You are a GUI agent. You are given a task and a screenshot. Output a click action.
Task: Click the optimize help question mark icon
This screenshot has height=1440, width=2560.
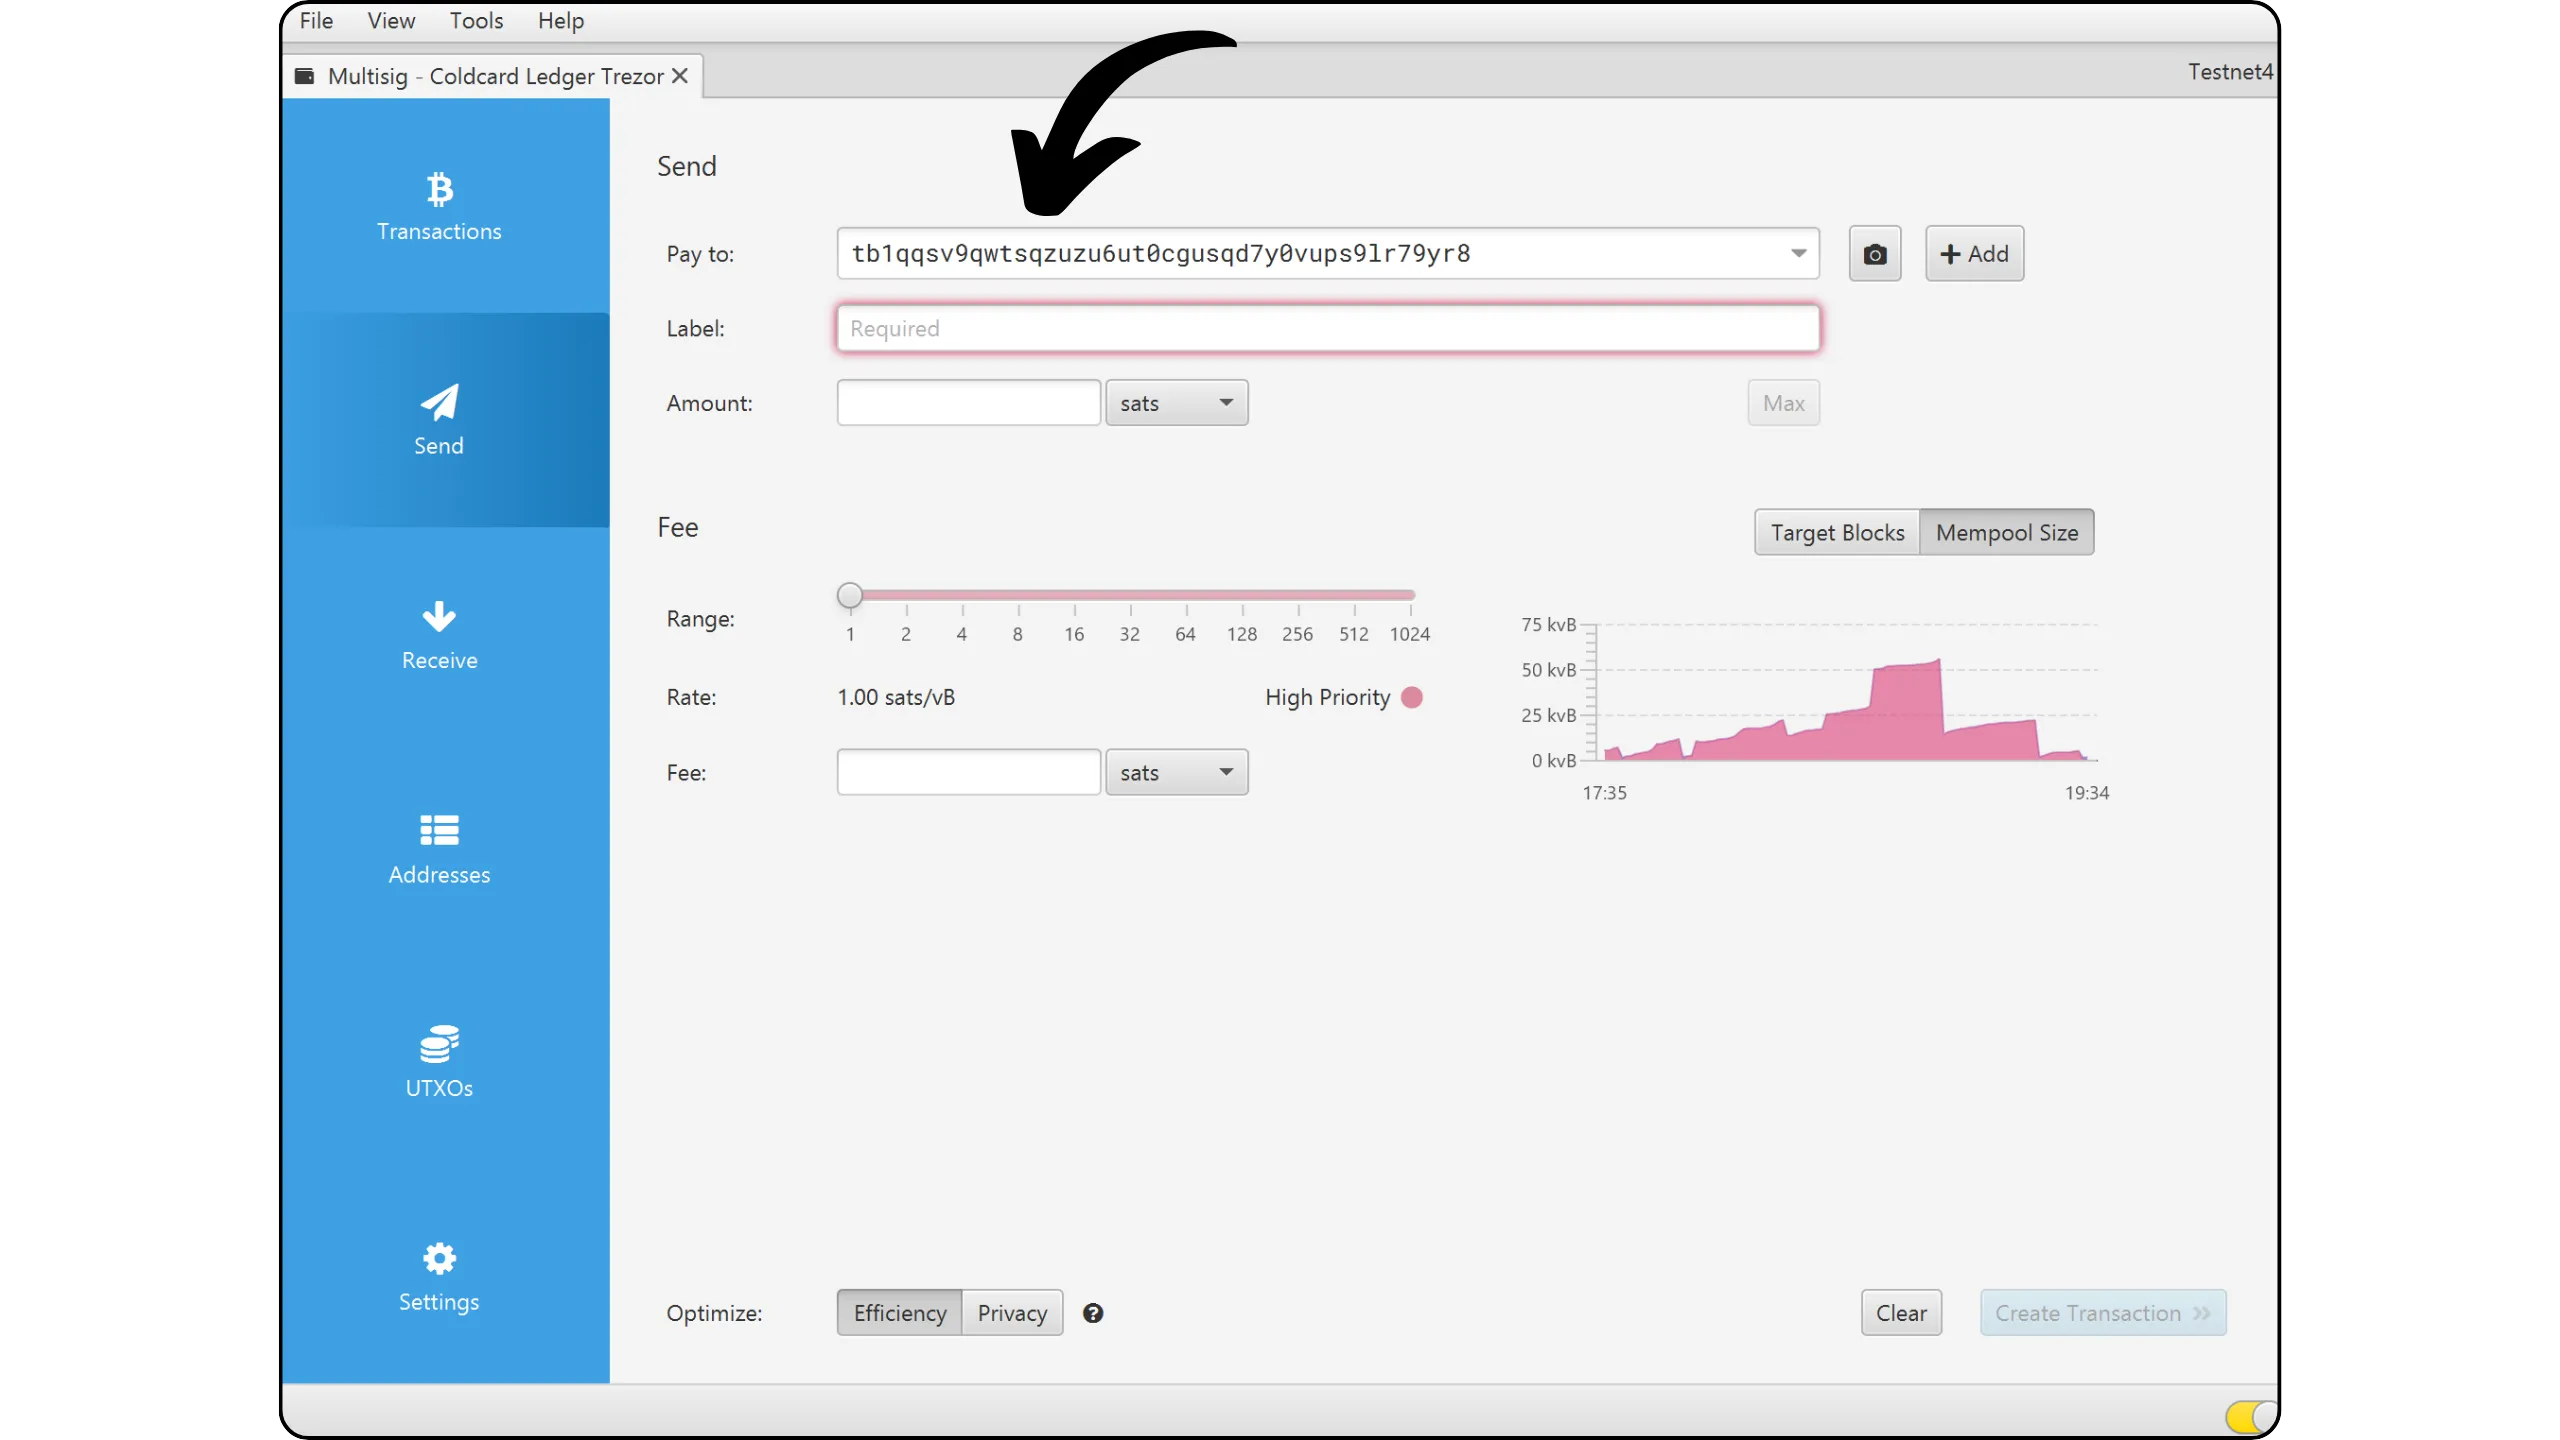[1093, 1313]
